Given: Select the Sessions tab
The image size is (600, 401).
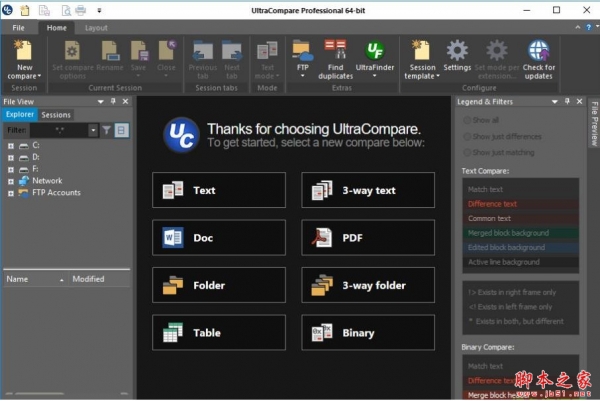Looking at the screenshot, I should click(x=56, y=115).
